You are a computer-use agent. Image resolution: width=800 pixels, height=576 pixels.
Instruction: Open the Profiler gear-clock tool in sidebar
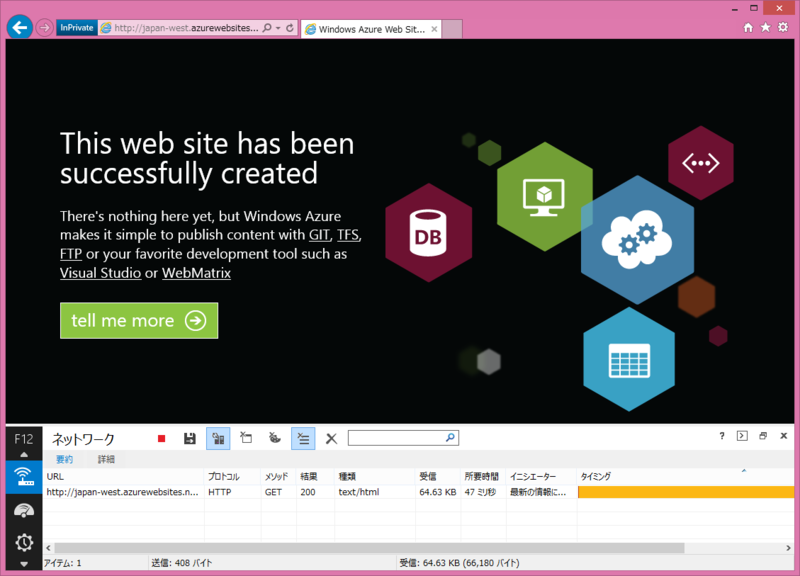(x=24, y=542)
